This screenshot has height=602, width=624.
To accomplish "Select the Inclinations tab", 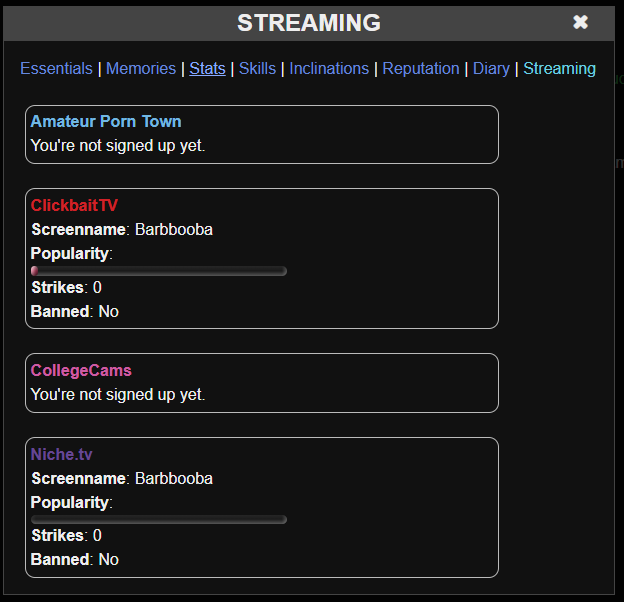I will pos(329,68).
